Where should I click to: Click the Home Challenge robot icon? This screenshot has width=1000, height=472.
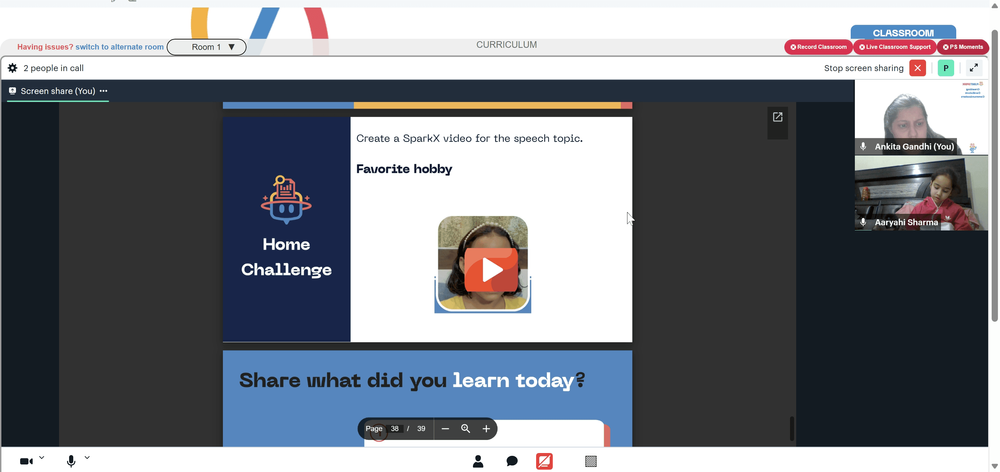(x=286, y=200)
